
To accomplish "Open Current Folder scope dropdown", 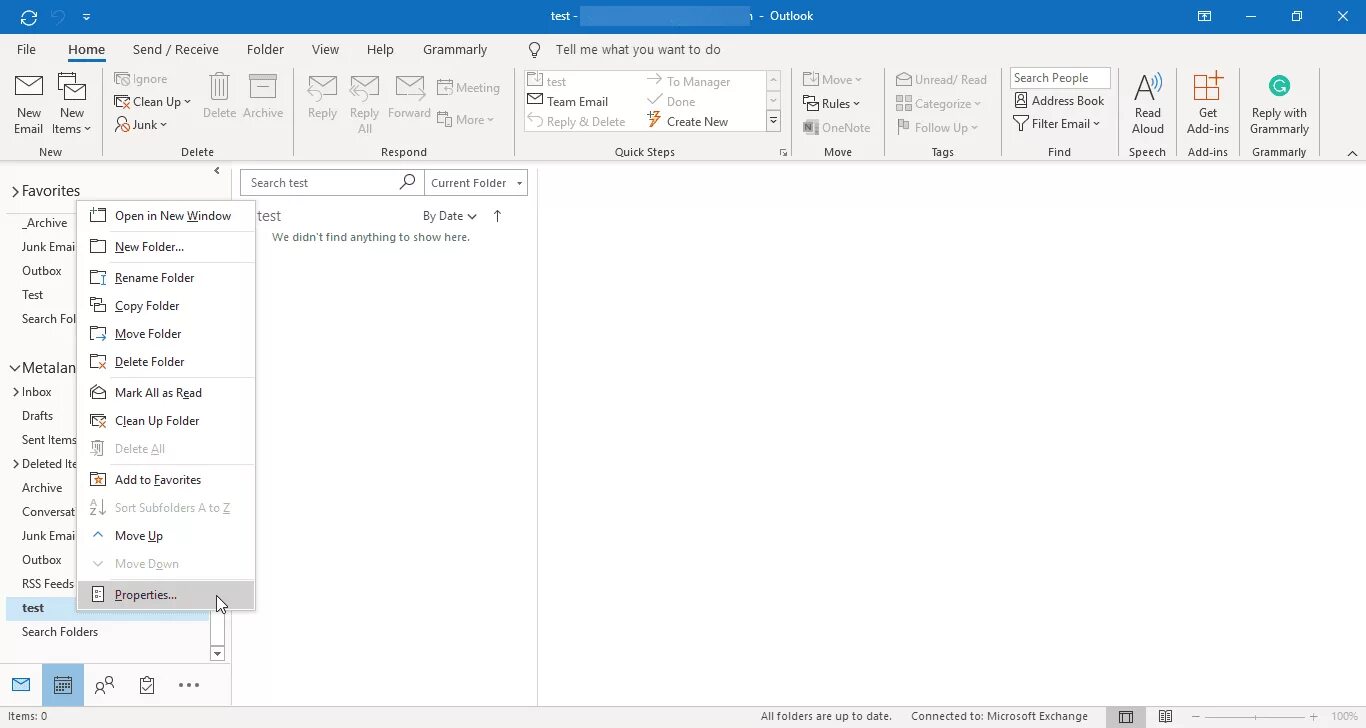I will tap(476, 183).
